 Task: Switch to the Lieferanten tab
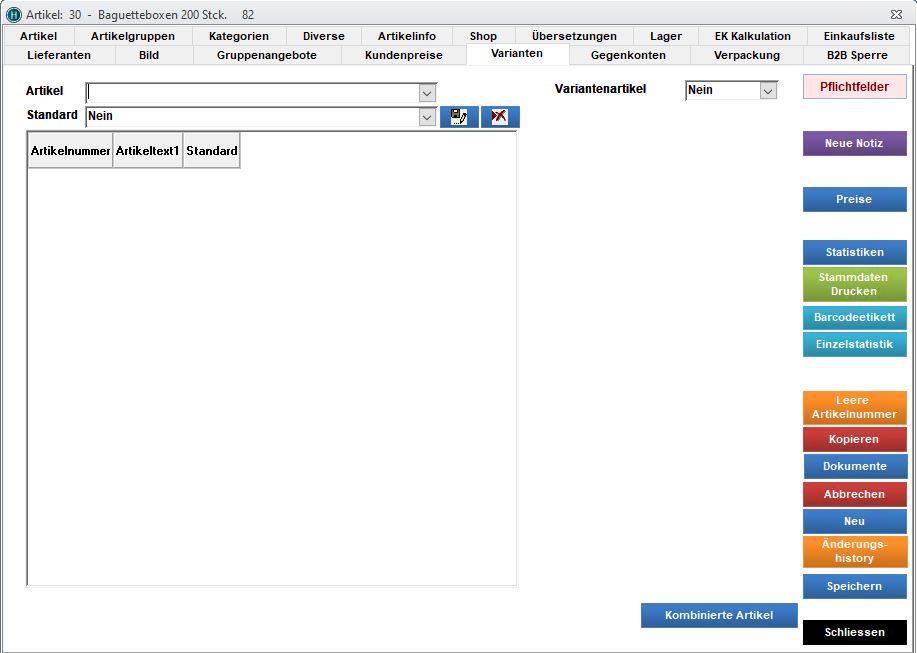click(x=59, y=55)
